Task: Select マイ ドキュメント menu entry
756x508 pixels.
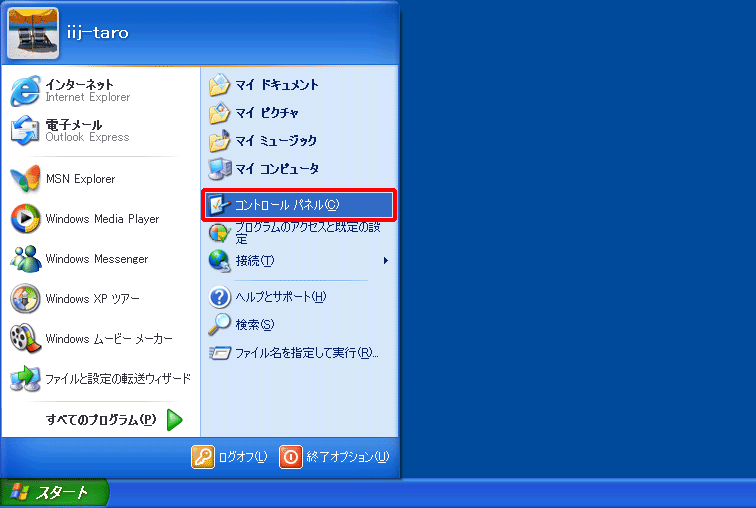Action: coord(299,85)
